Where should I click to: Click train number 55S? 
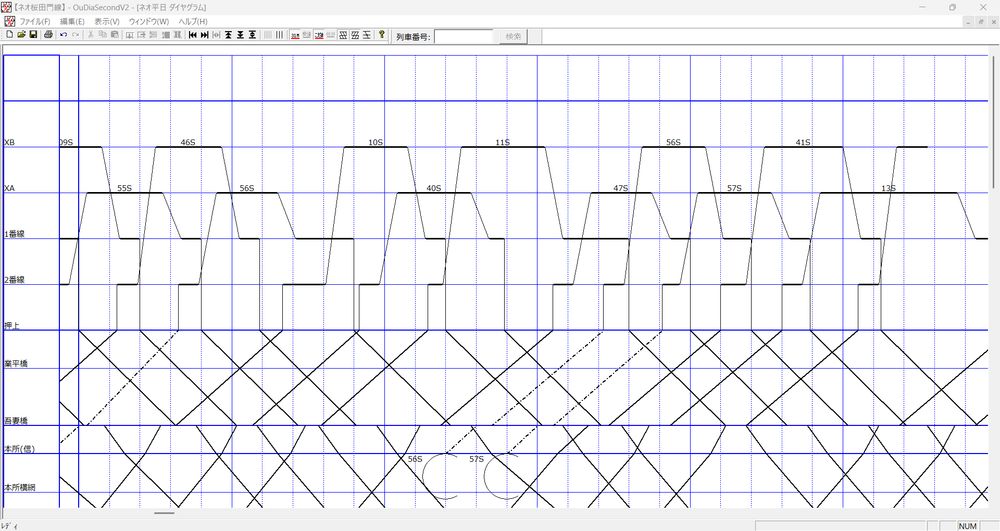click(124, 189)
